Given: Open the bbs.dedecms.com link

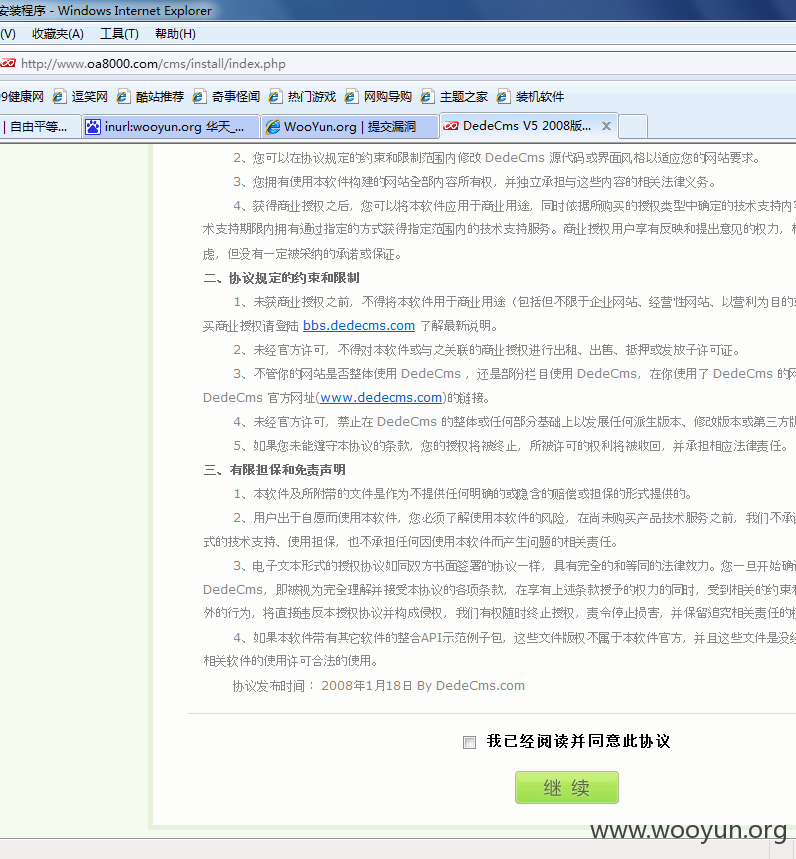Looking at the screenshot, I should pos(359,325).
